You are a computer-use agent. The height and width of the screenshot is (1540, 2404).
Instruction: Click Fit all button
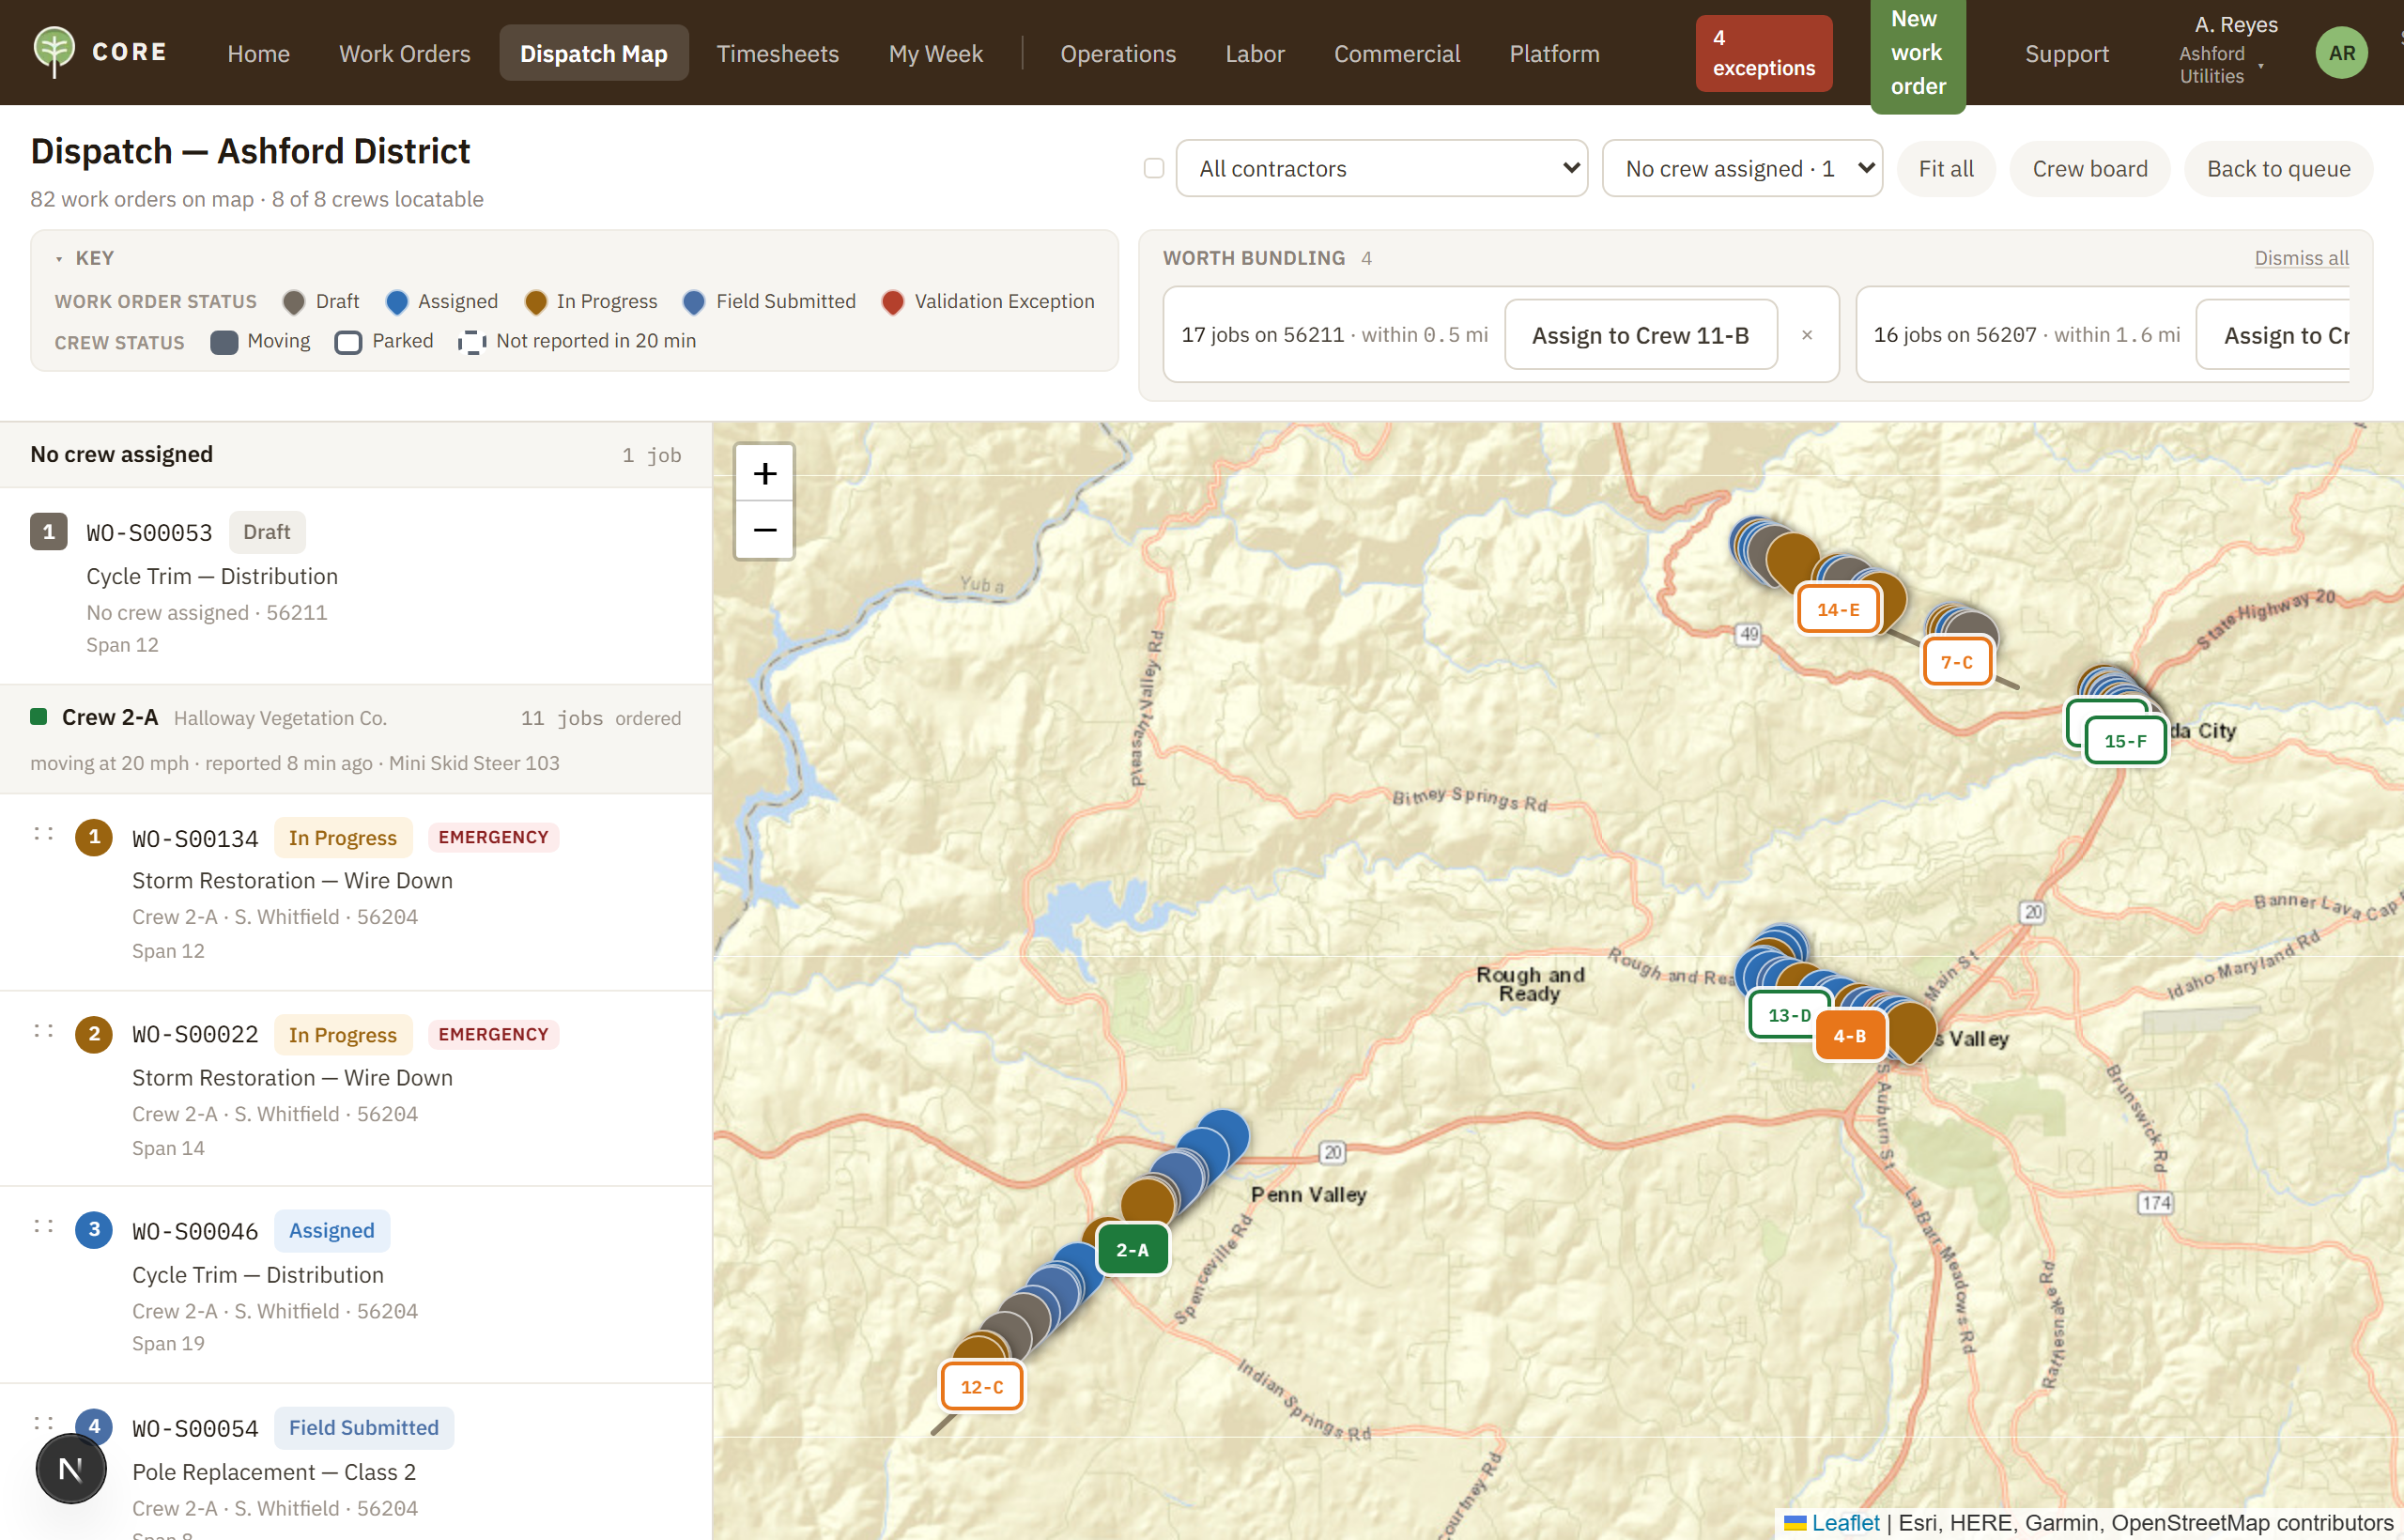pos(1946,168)
